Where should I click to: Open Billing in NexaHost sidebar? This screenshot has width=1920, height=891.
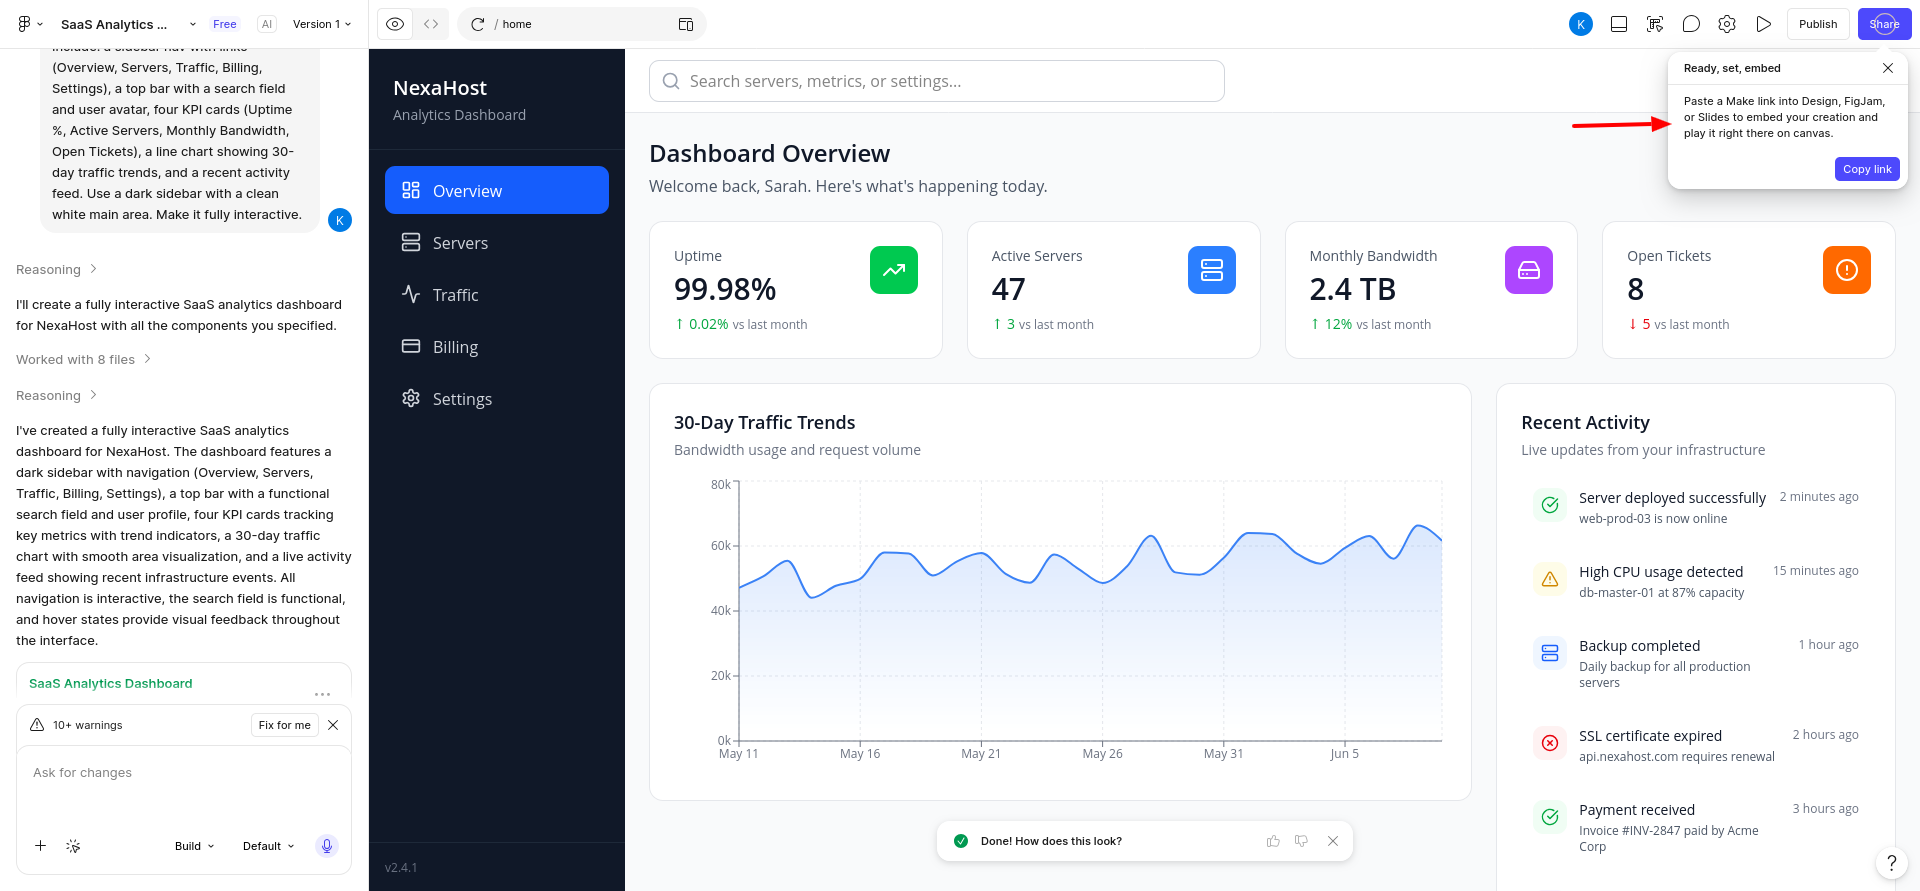click(x=497, y=346)
